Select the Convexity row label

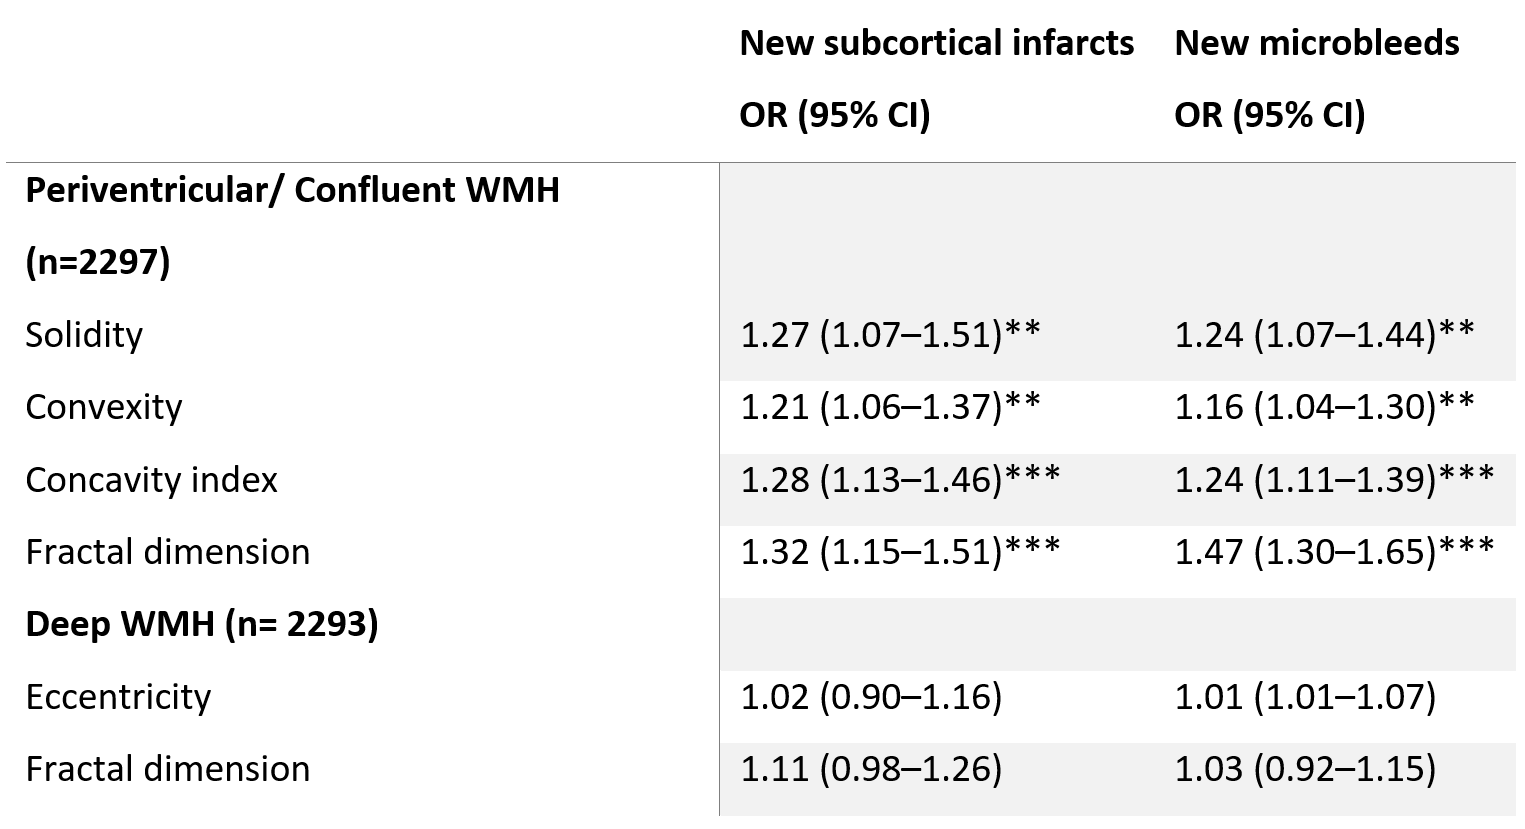[104, 407]
